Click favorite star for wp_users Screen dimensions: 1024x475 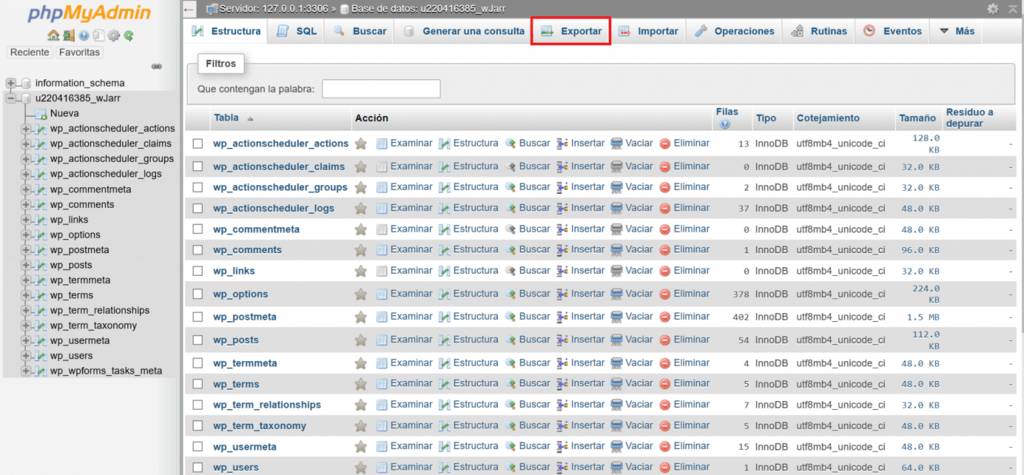360,467
